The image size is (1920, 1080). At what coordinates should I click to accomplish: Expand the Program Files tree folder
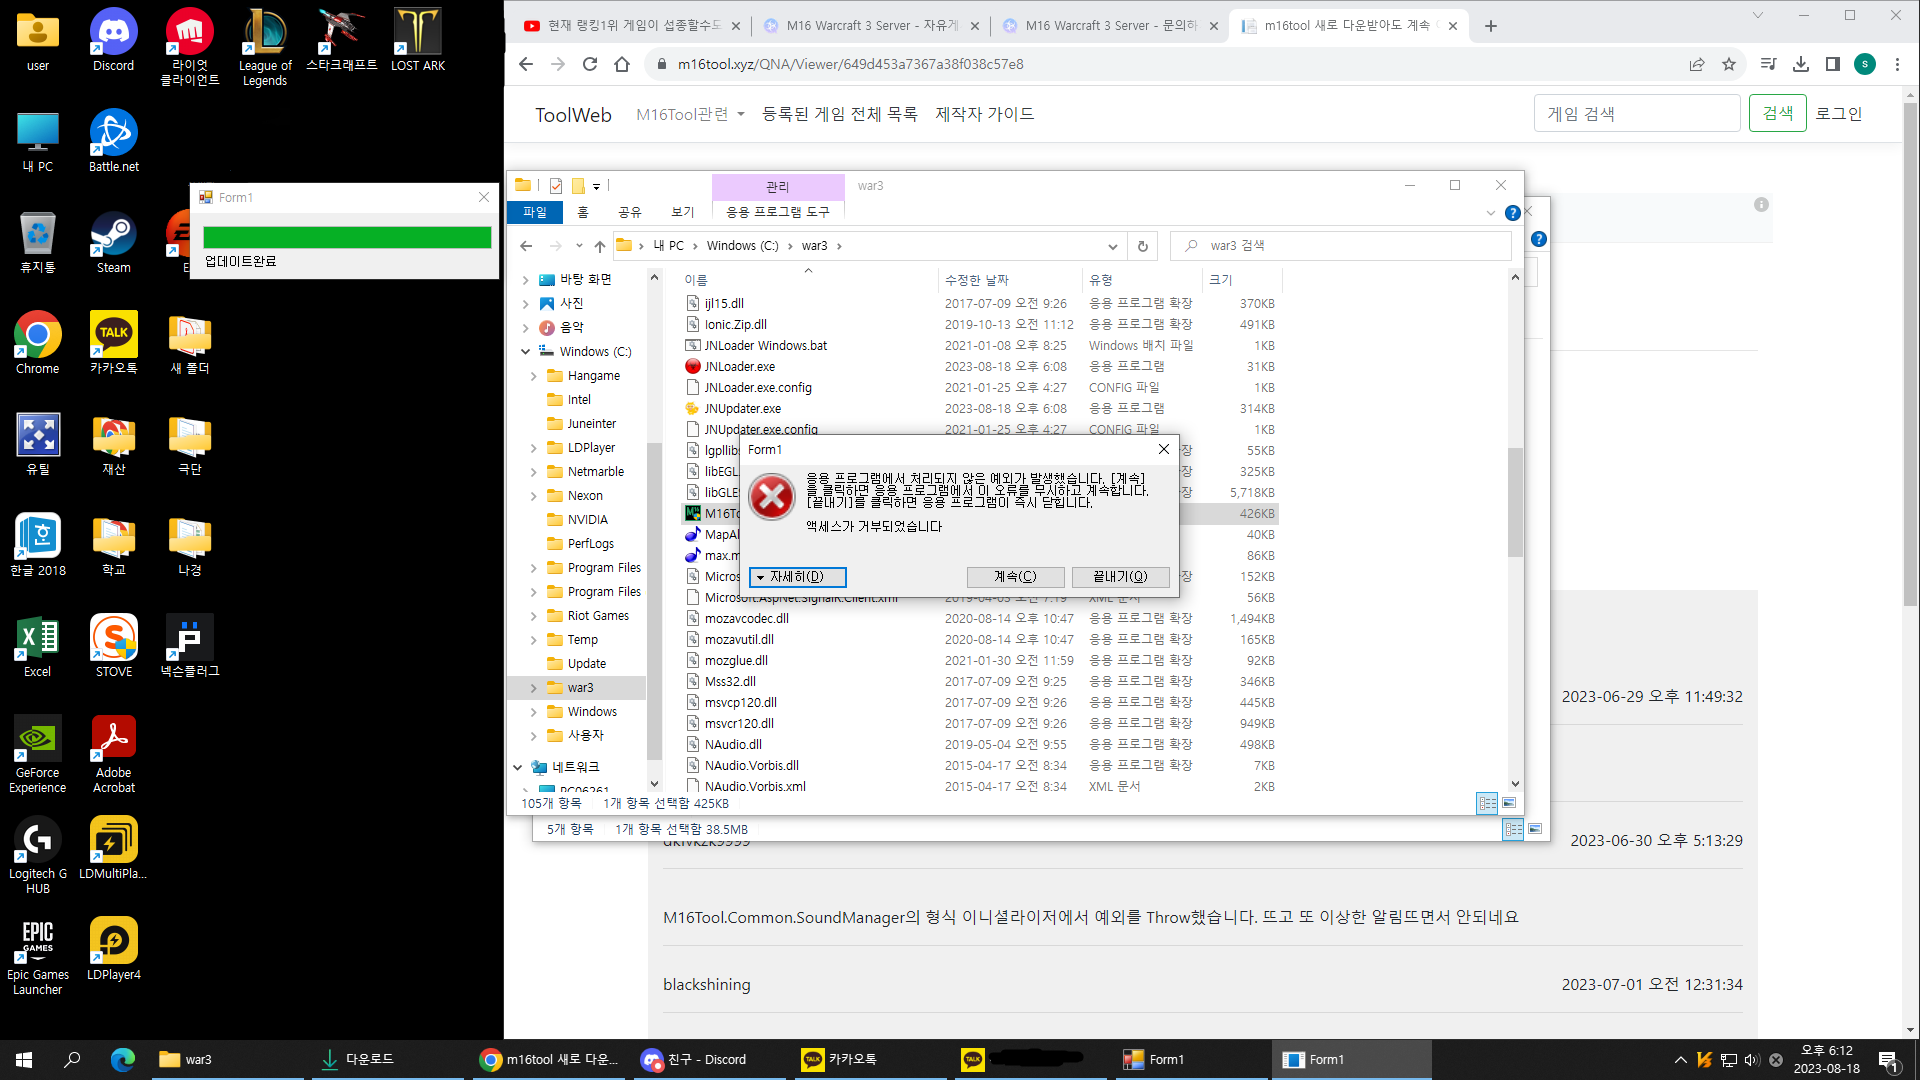click(x=533, y=568)
